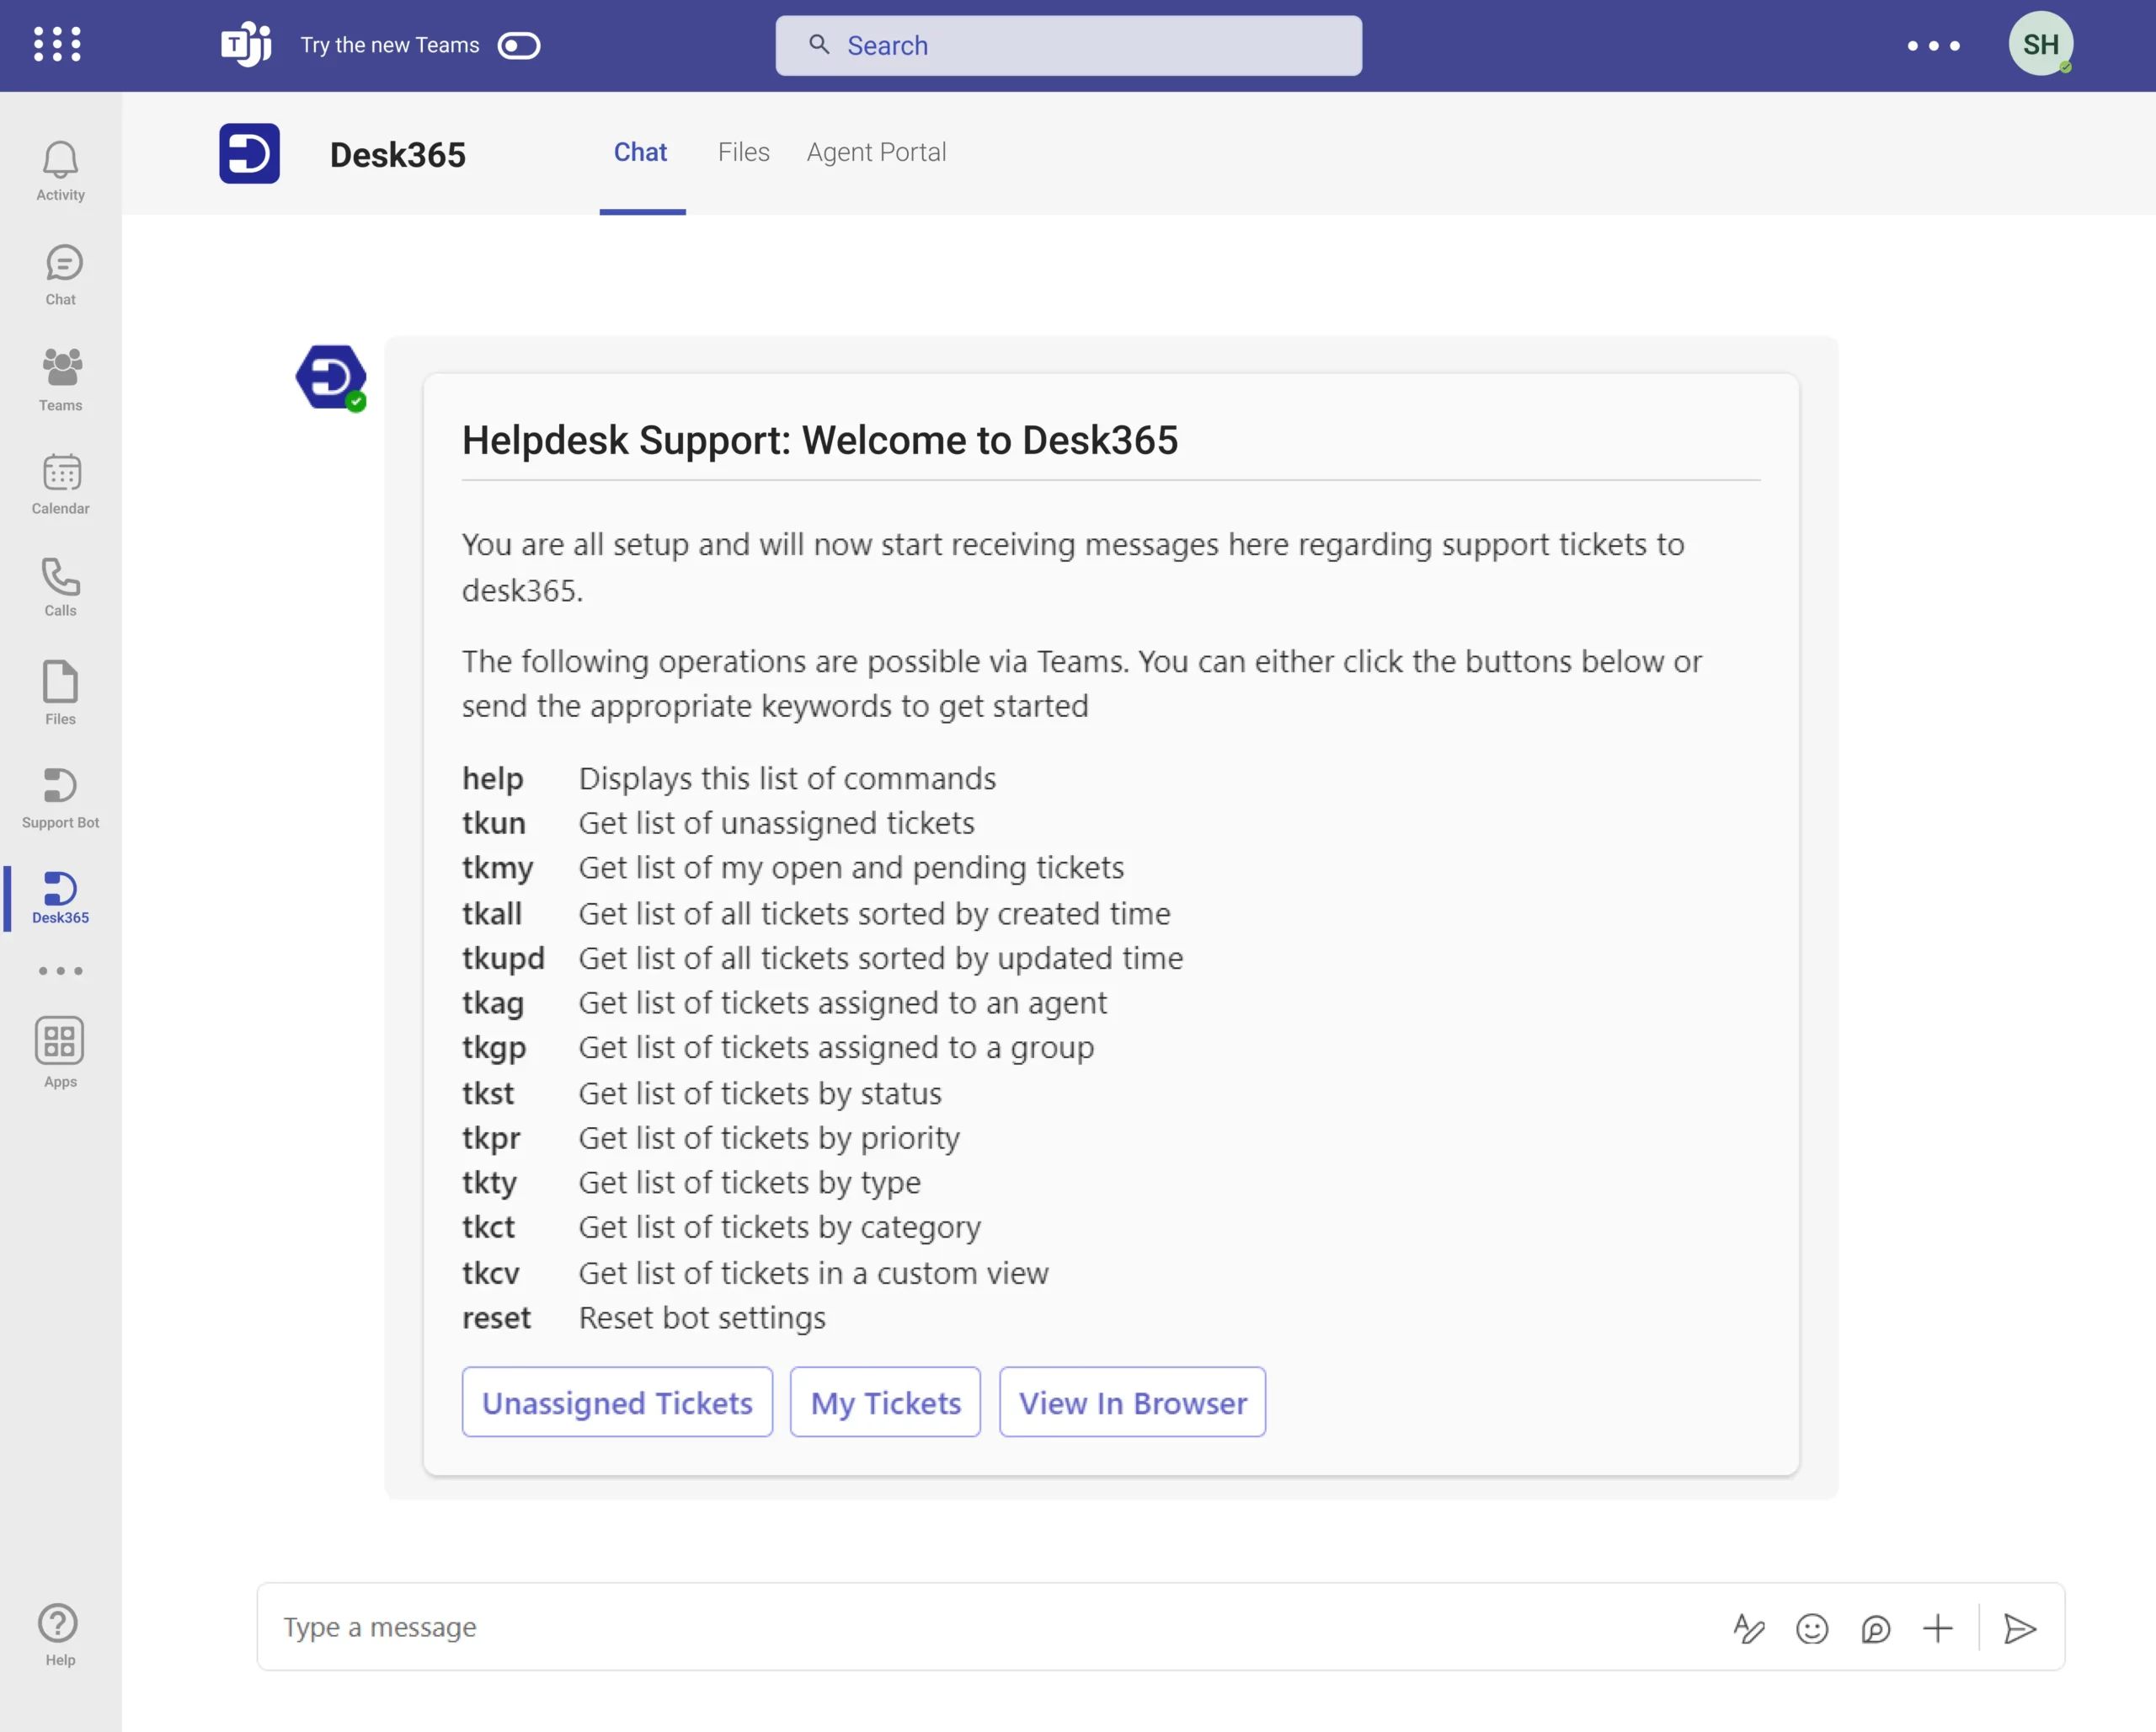Viewport: 2156px width, 1732px height.
Task: Expand more apps ellipsis in sidebar
Action: [x=60, y=970]
